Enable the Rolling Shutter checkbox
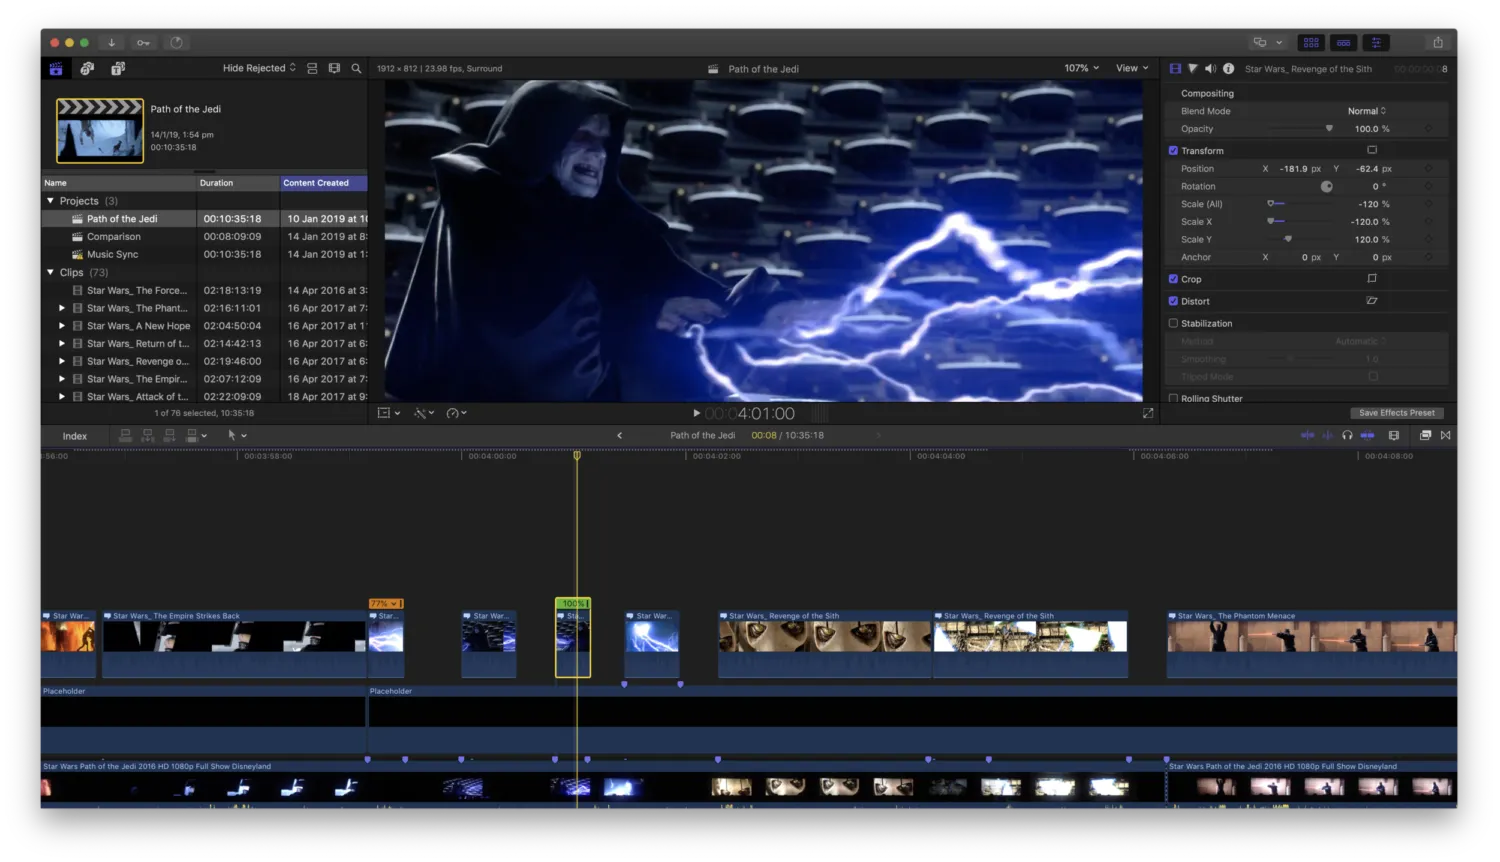 tap(1173, 398)
